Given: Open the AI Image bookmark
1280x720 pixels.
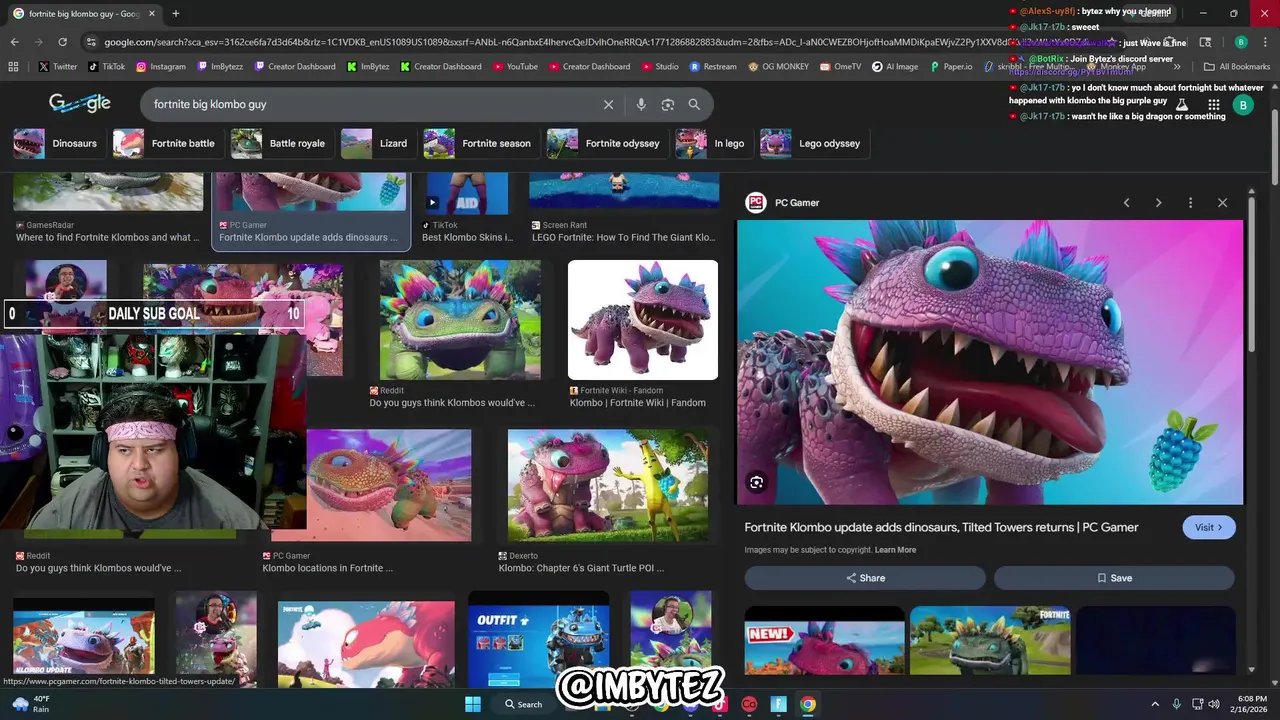Looking at the screenshot, I should click(x=895, y=66).
